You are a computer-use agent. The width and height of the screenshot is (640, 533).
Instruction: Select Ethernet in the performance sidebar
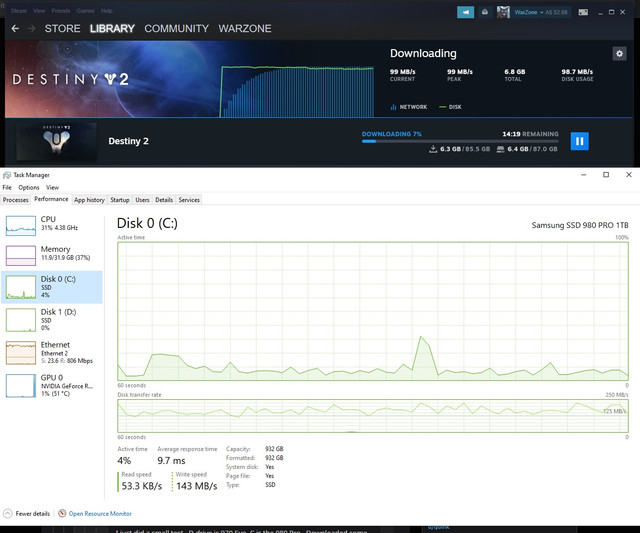point(52,353)
